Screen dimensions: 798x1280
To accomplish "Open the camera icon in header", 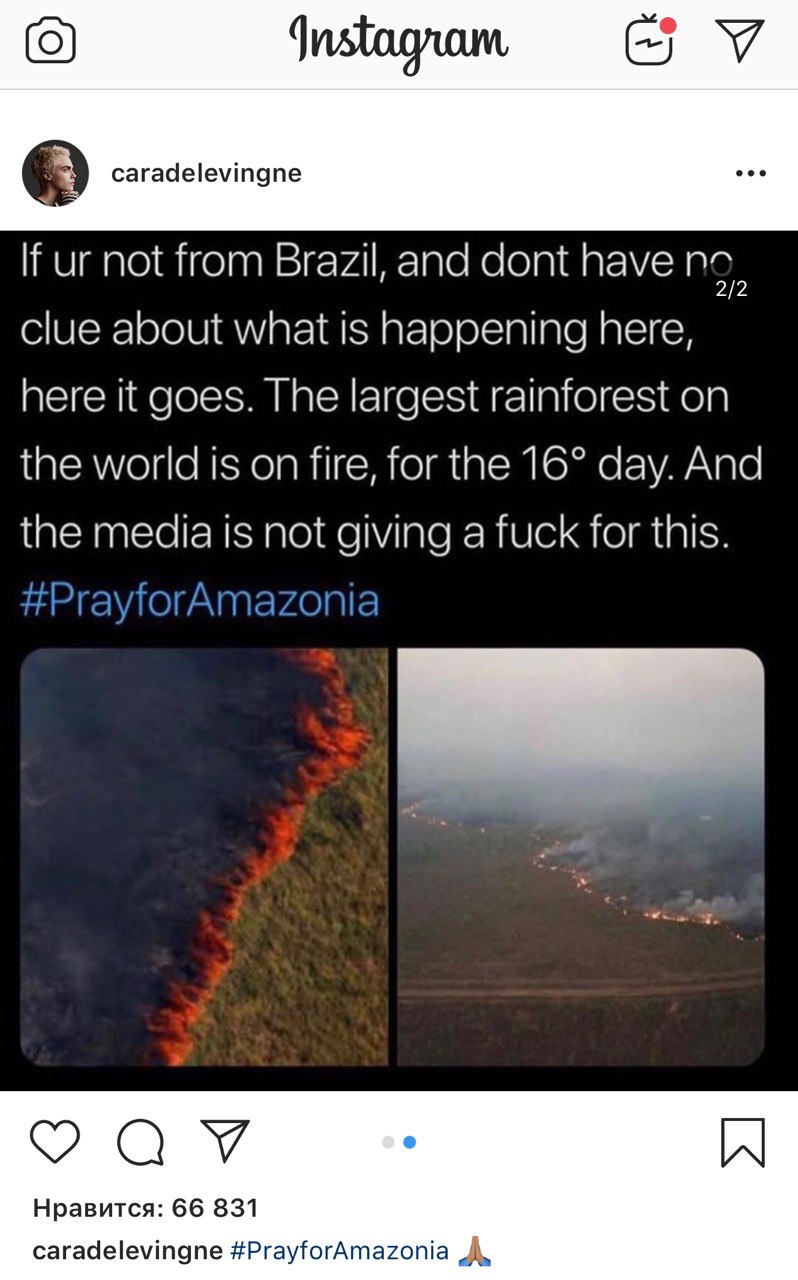I will point(50,41).
